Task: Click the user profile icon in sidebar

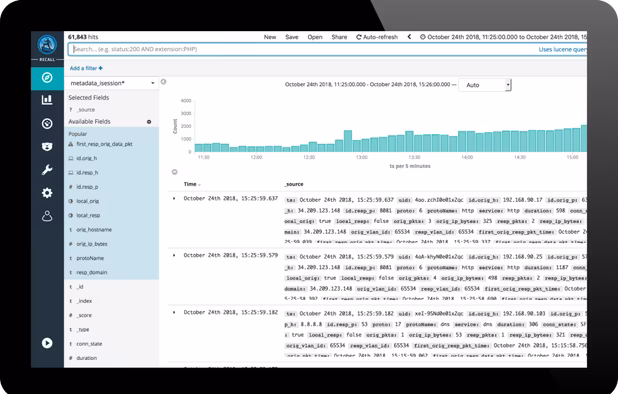Action: [47, 216]
